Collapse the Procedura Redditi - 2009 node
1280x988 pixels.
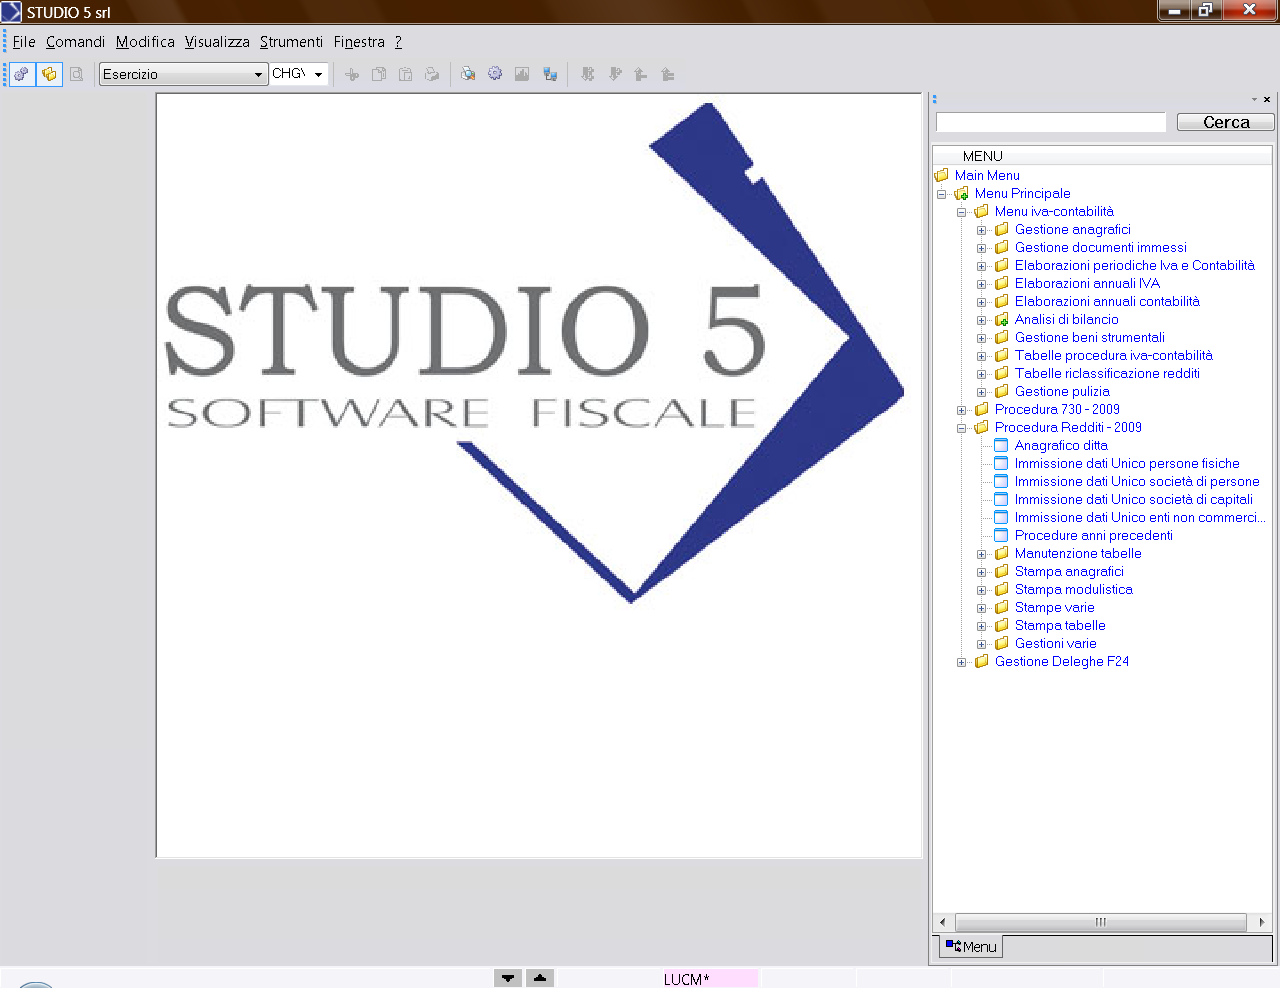961,428
